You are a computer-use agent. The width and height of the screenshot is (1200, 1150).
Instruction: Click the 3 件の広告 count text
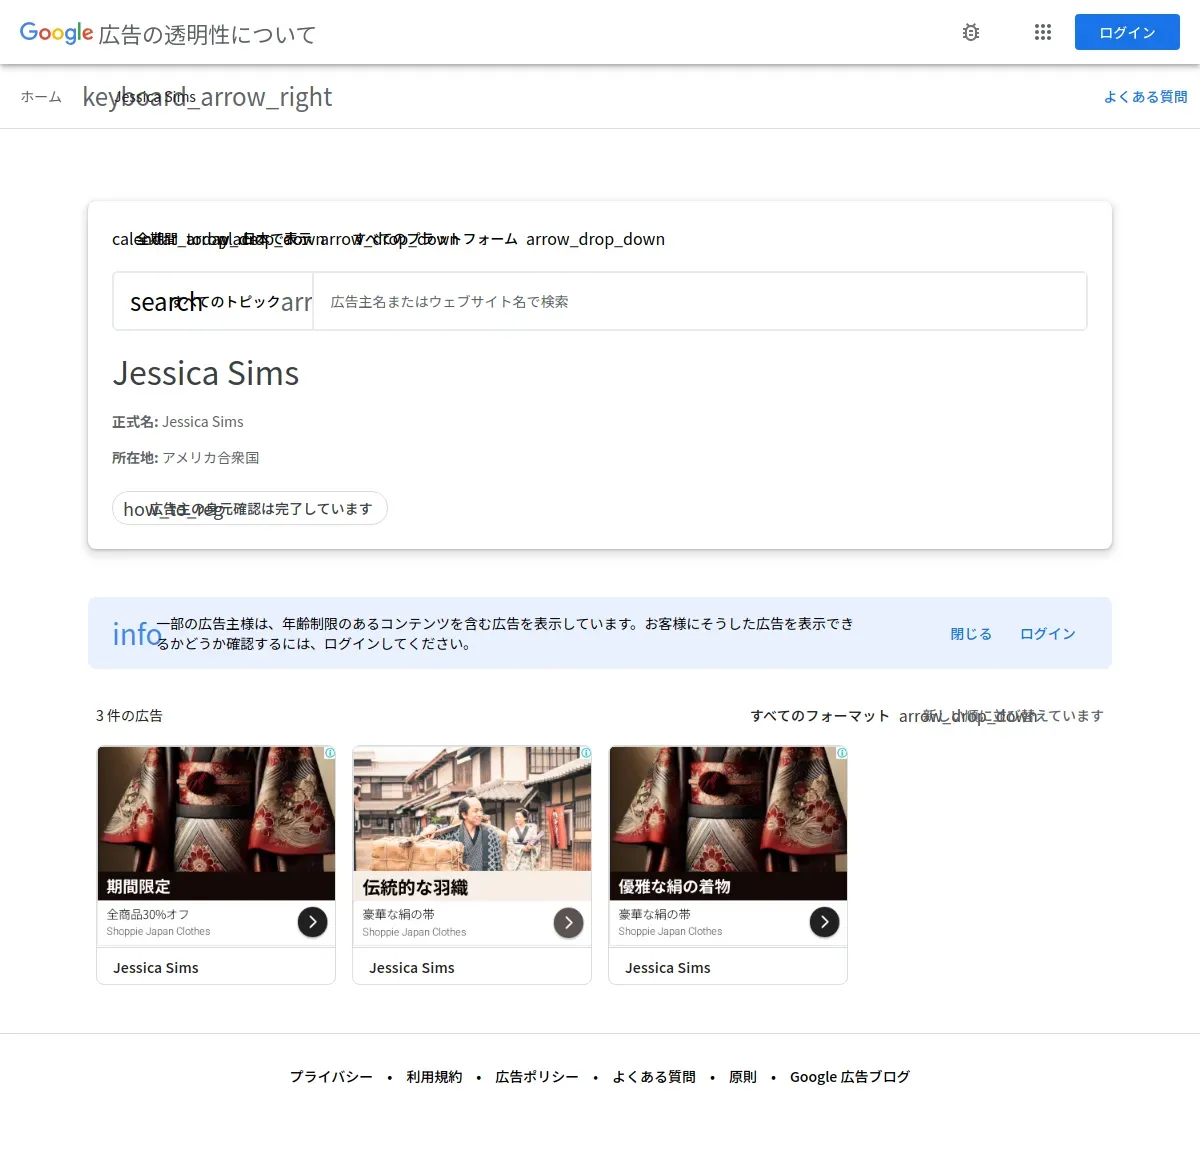(129, 716)
